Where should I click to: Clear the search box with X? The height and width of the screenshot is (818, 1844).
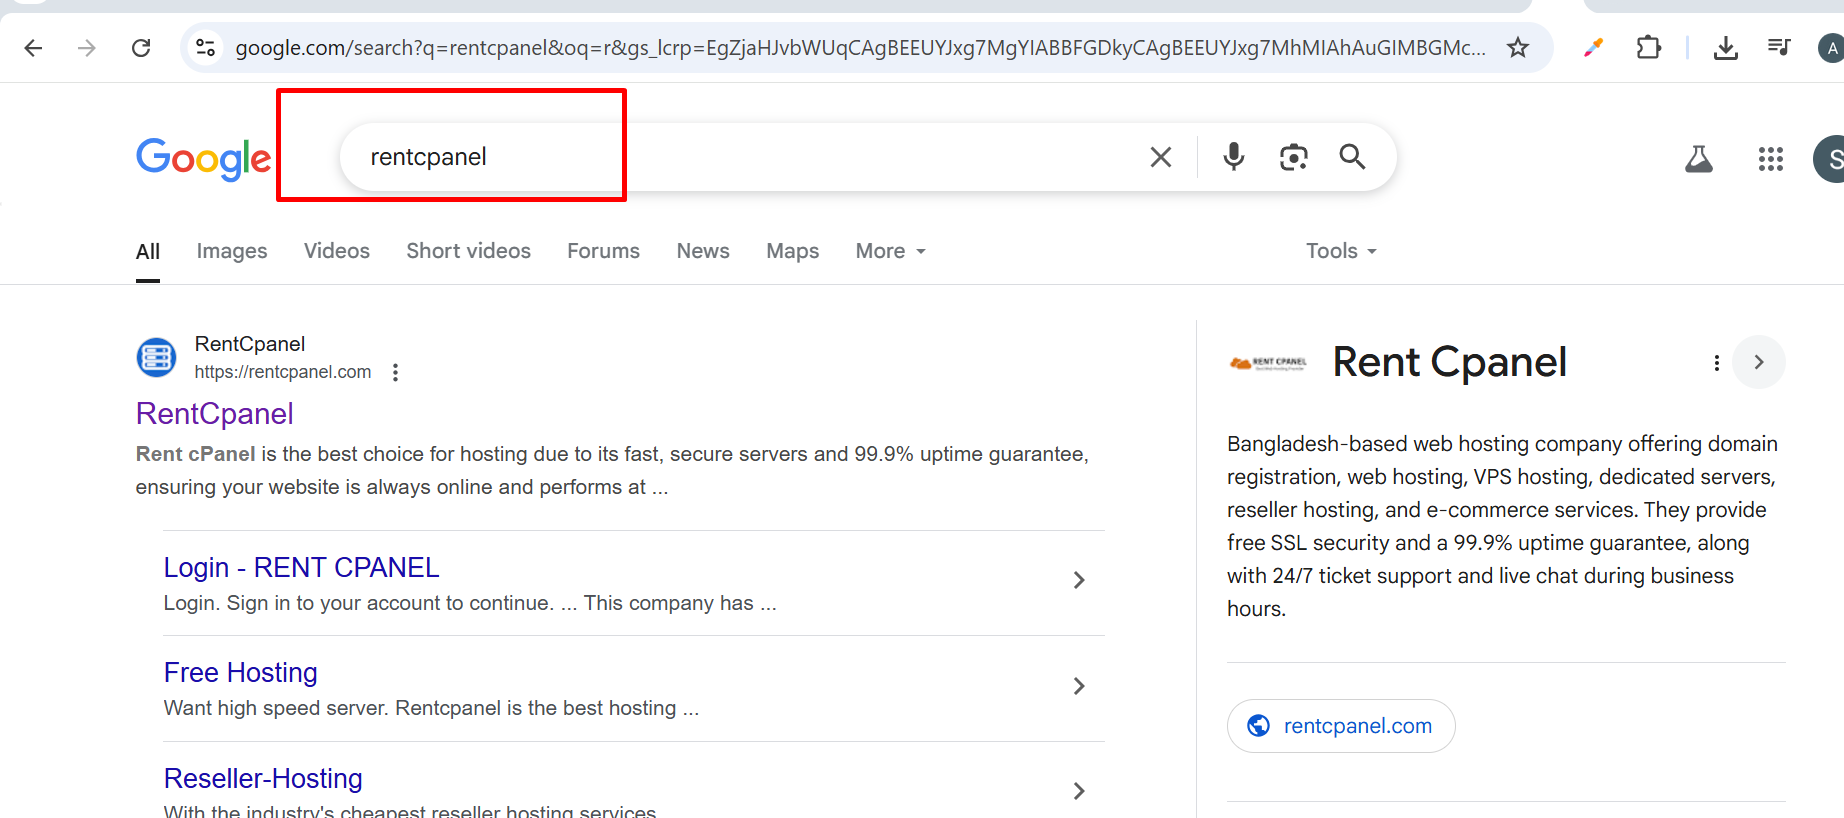coord(1161,157)
